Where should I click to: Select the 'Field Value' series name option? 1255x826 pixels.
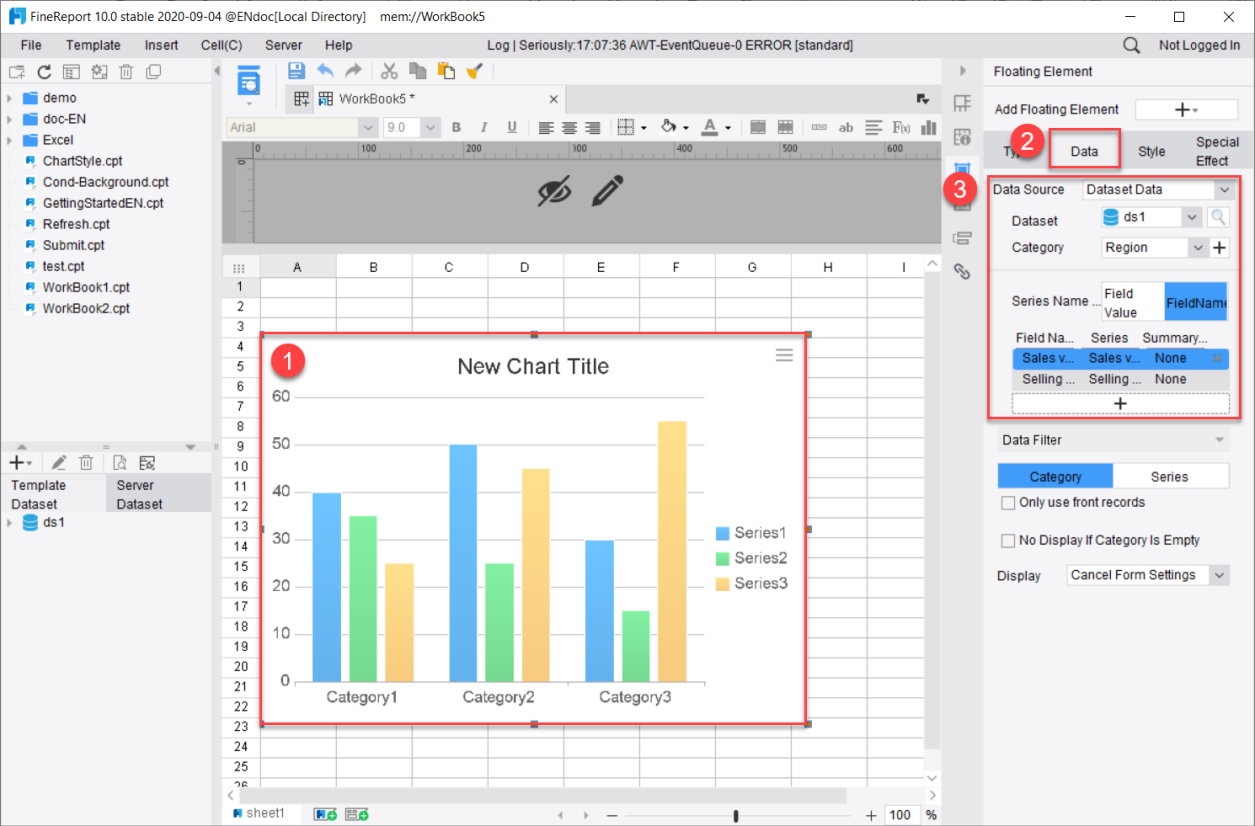pos(1133,303)
